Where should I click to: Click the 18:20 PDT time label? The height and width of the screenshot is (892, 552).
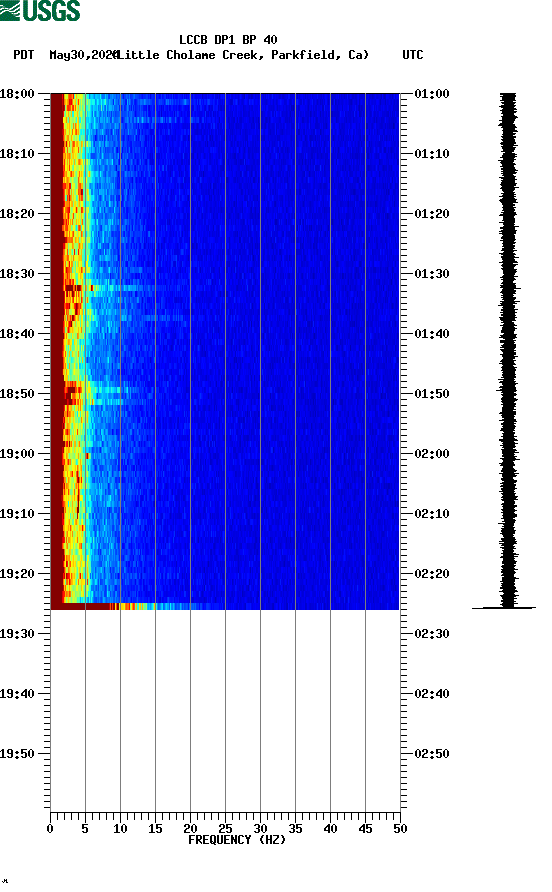click(17, 214)
